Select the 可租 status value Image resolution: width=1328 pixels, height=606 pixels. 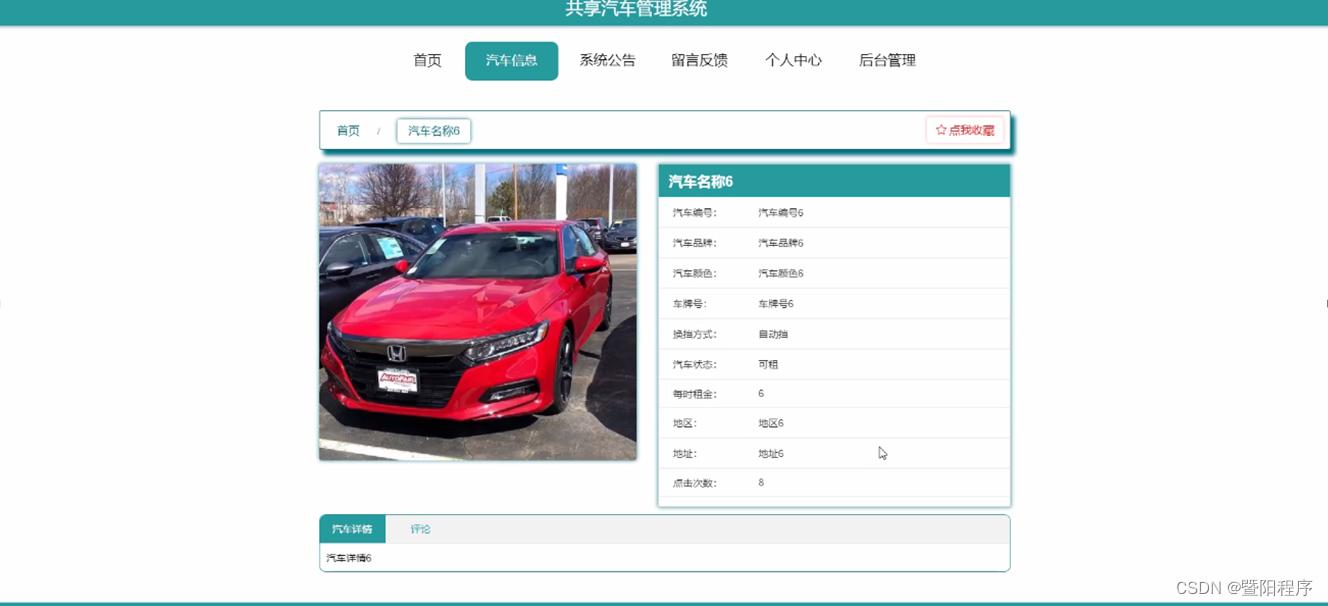click(768, 364)
